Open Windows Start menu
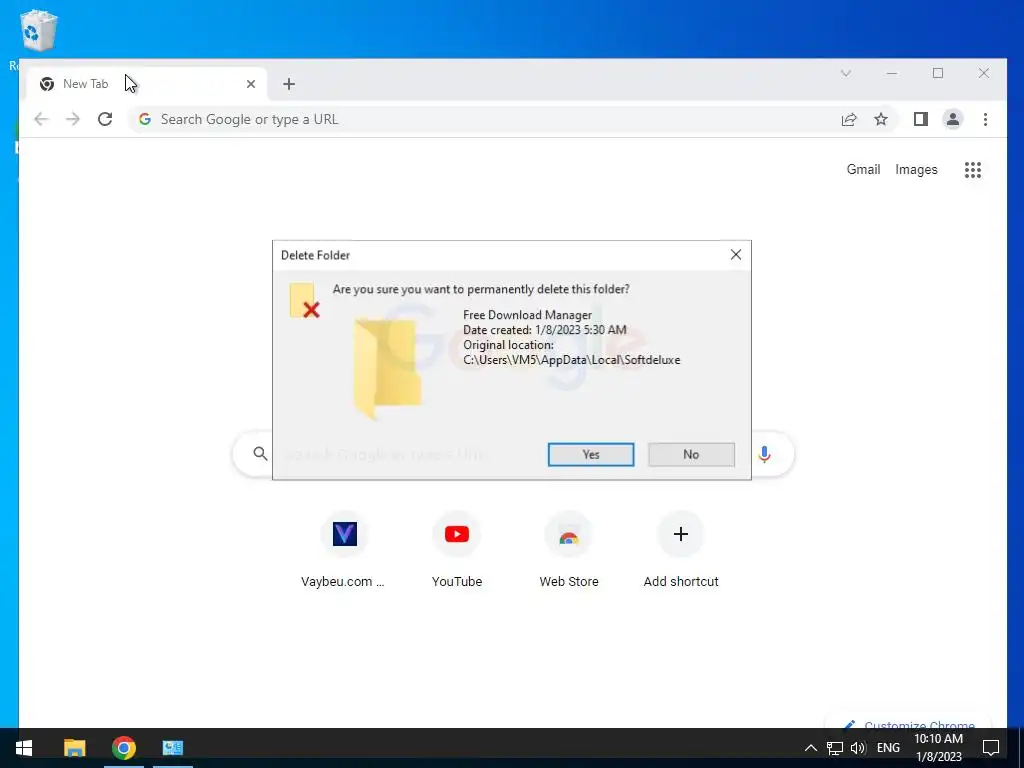 coord(24,748)
